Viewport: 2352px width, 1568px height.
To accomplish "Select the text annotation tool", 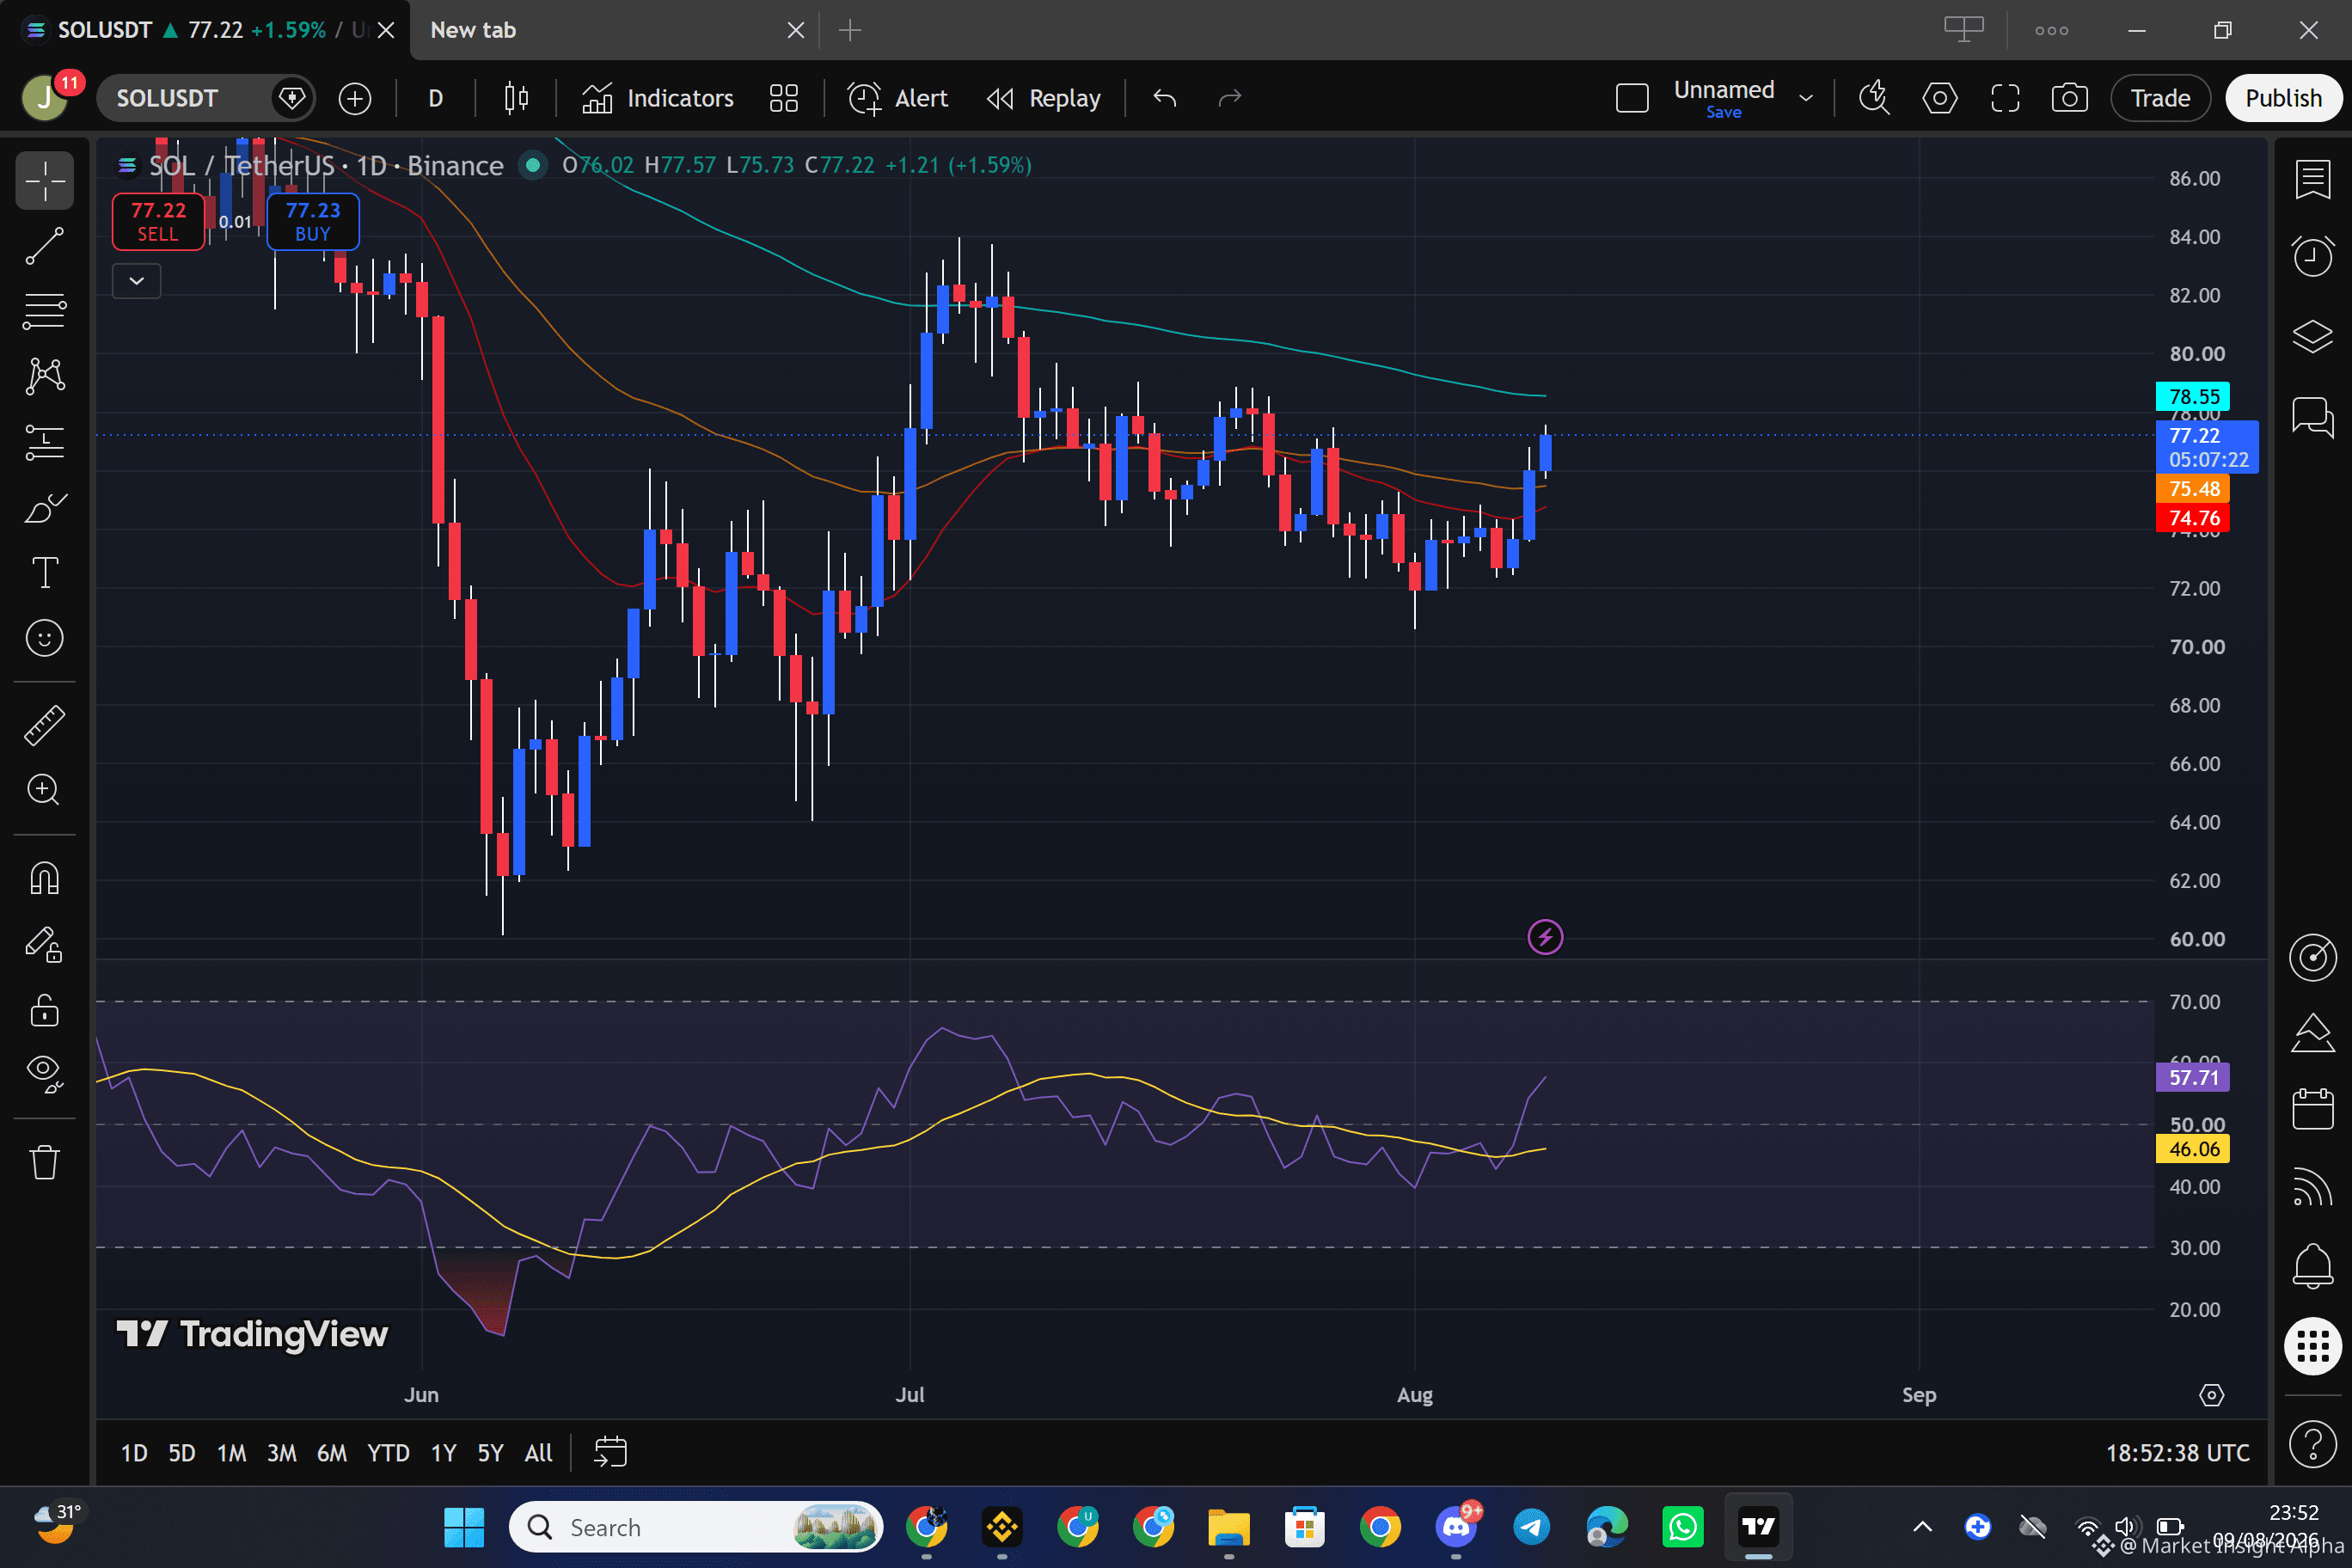I will [x=44, y=573].
